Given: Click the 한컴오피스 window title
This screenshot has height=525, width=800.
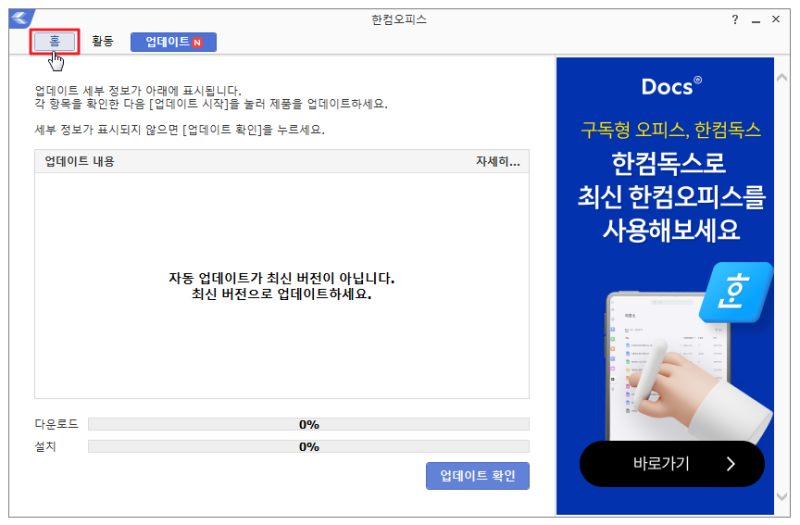Looking at the screenshot, I should pyautogui.click(x=398, y=19).
